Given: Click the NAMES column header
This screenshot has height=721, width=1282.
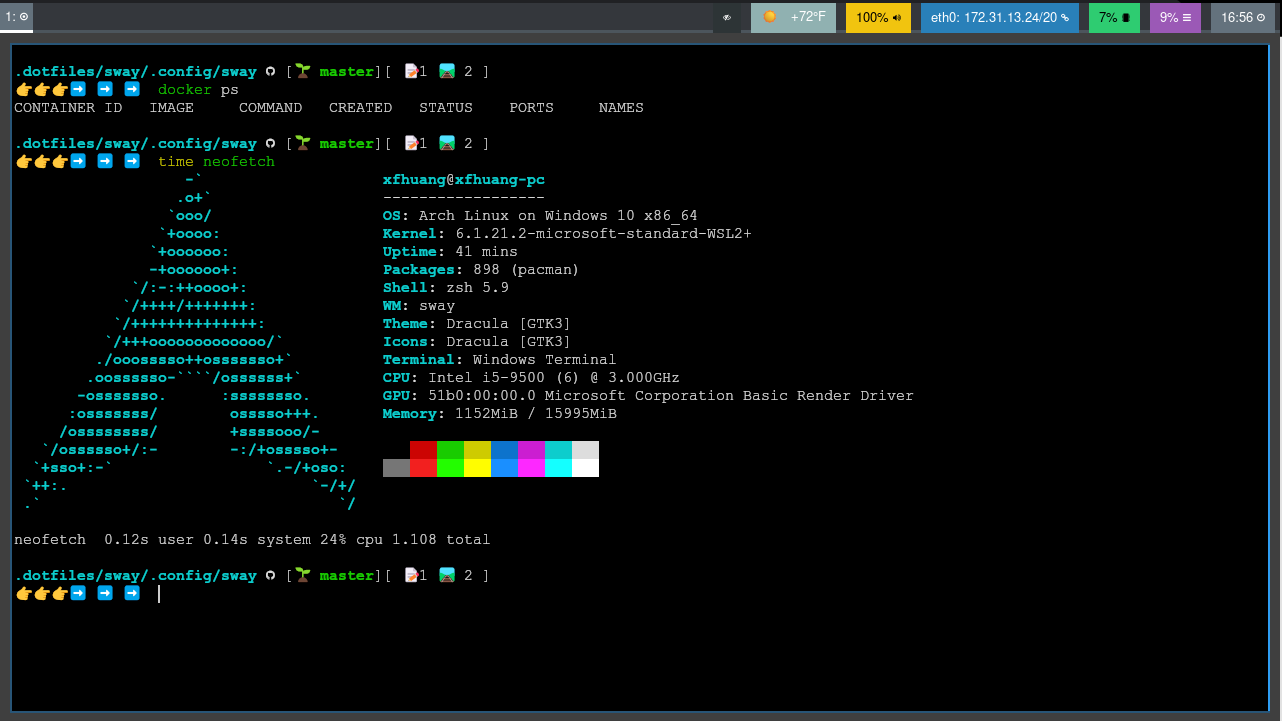Looking at the screenshot, I should pyautogui.click(x=621, y=108).
